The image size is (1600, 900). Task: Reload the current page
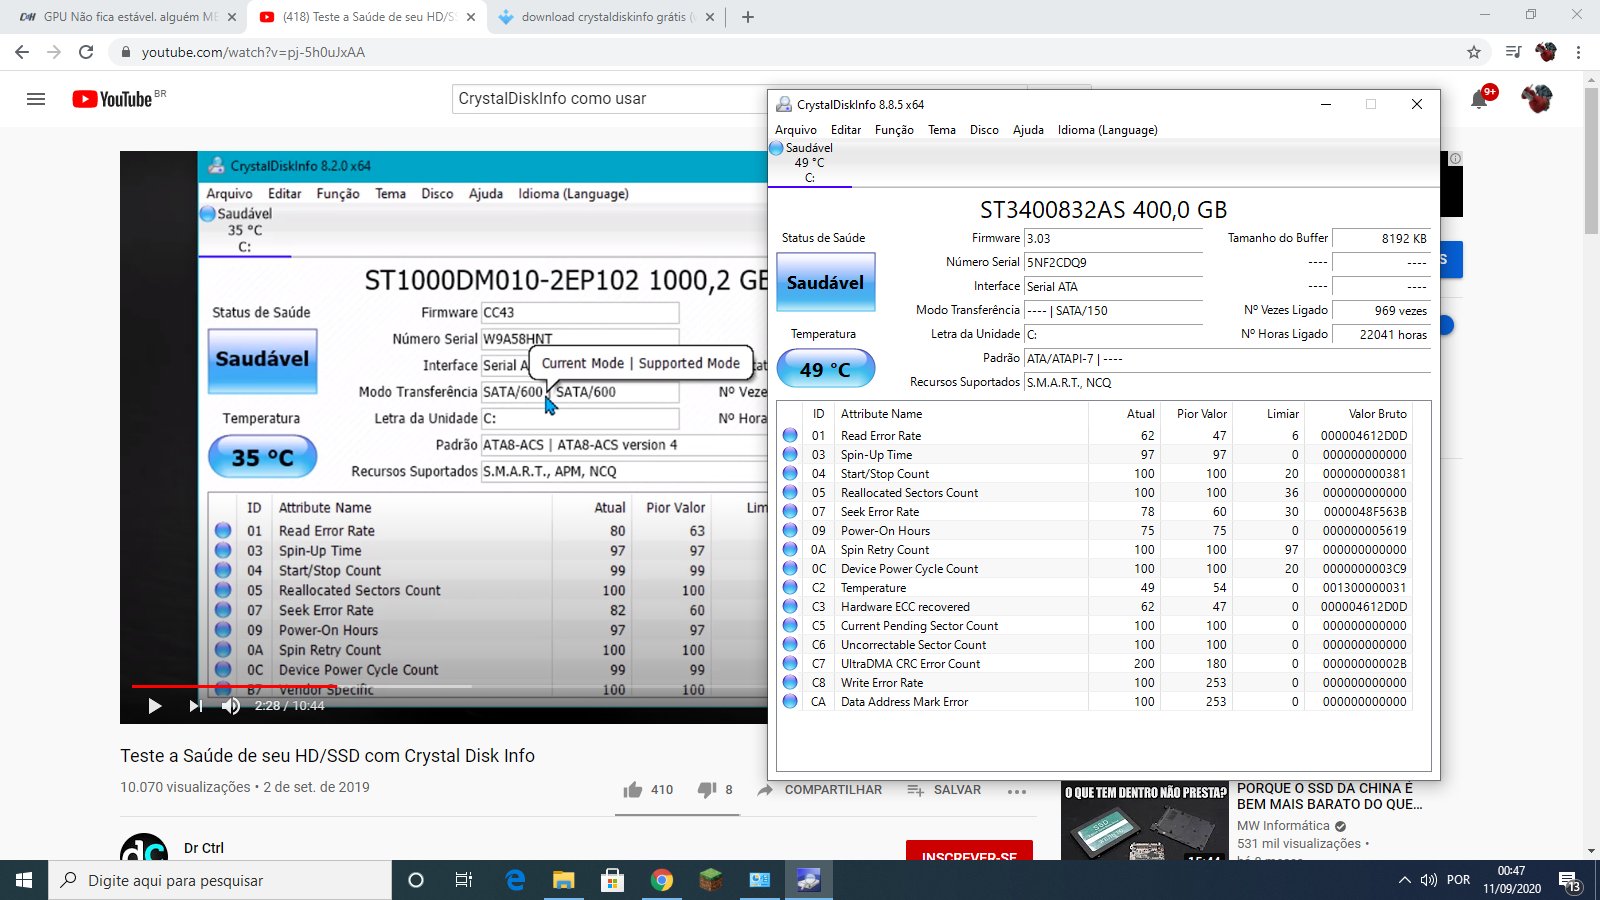tap(86, 52)
